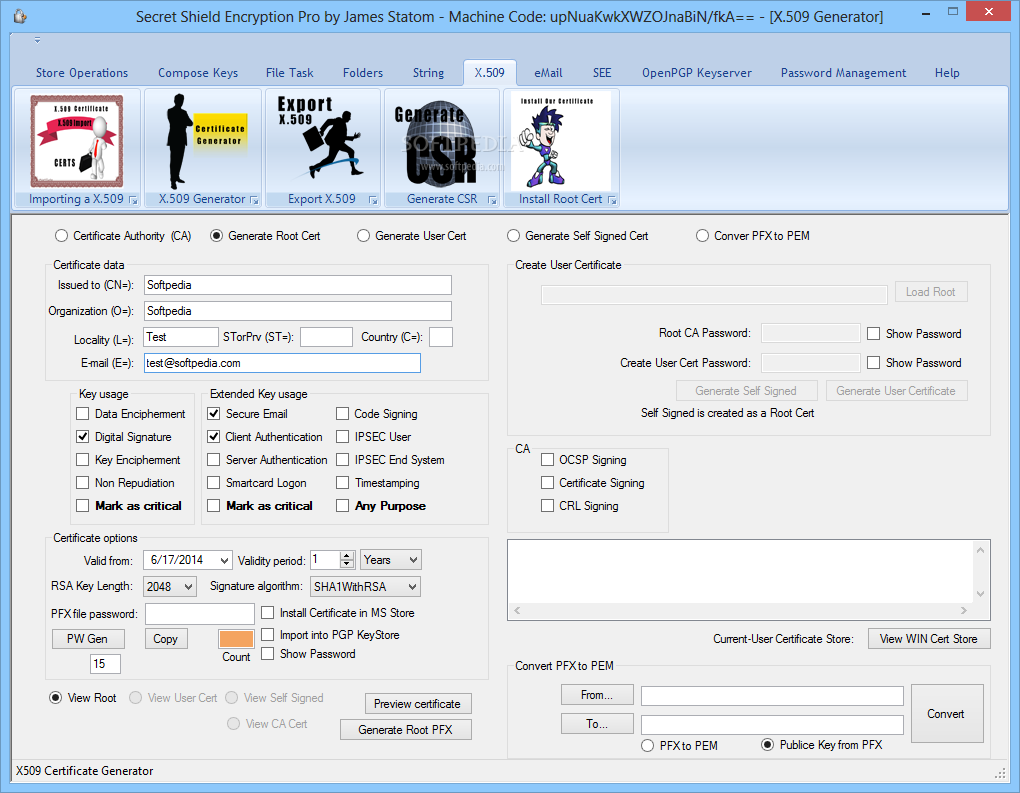The image size is (1020, 793).
Task: Click the Issued to (CN=) field
Action: click(x=297, y=285)
